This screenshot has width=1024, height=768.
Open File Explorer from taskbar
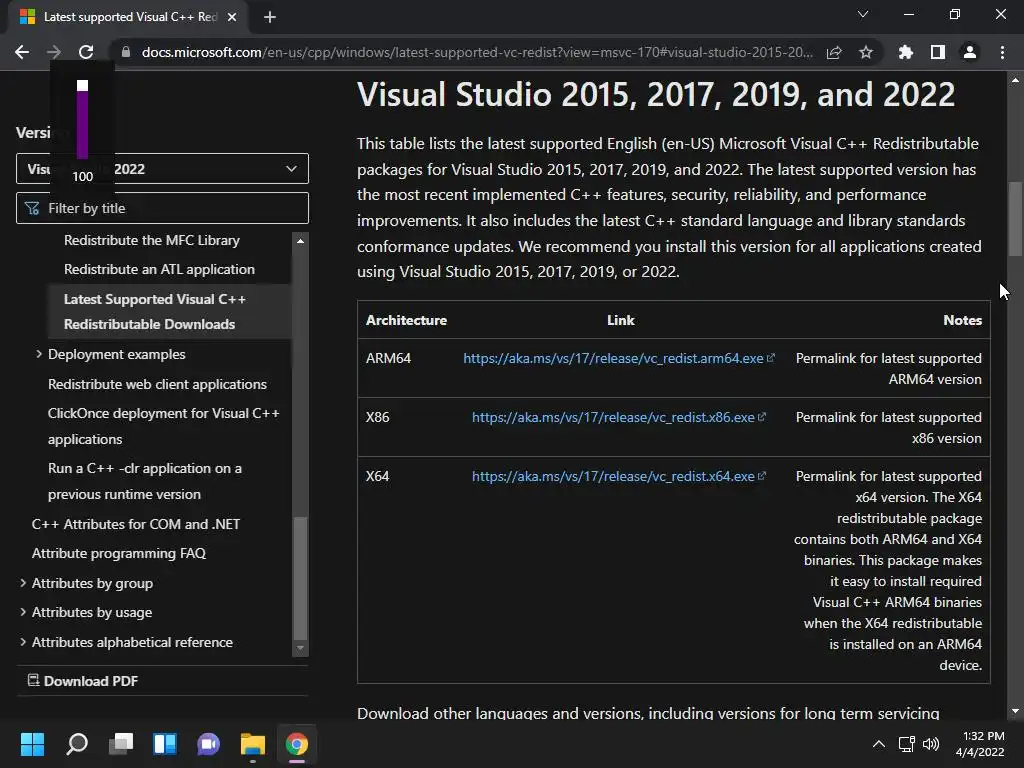[253, 744]
